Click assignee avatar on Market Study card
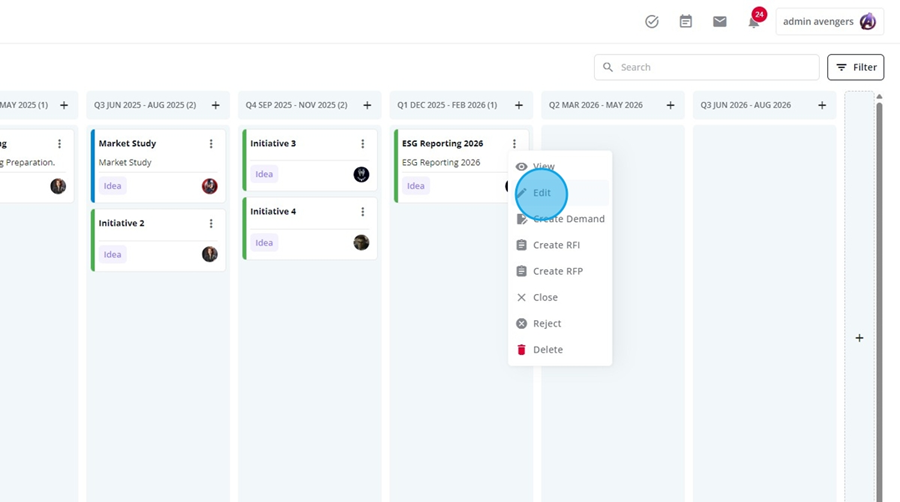Image resolution: width=900 pixels, height=502 pixels. click(210, 186)
